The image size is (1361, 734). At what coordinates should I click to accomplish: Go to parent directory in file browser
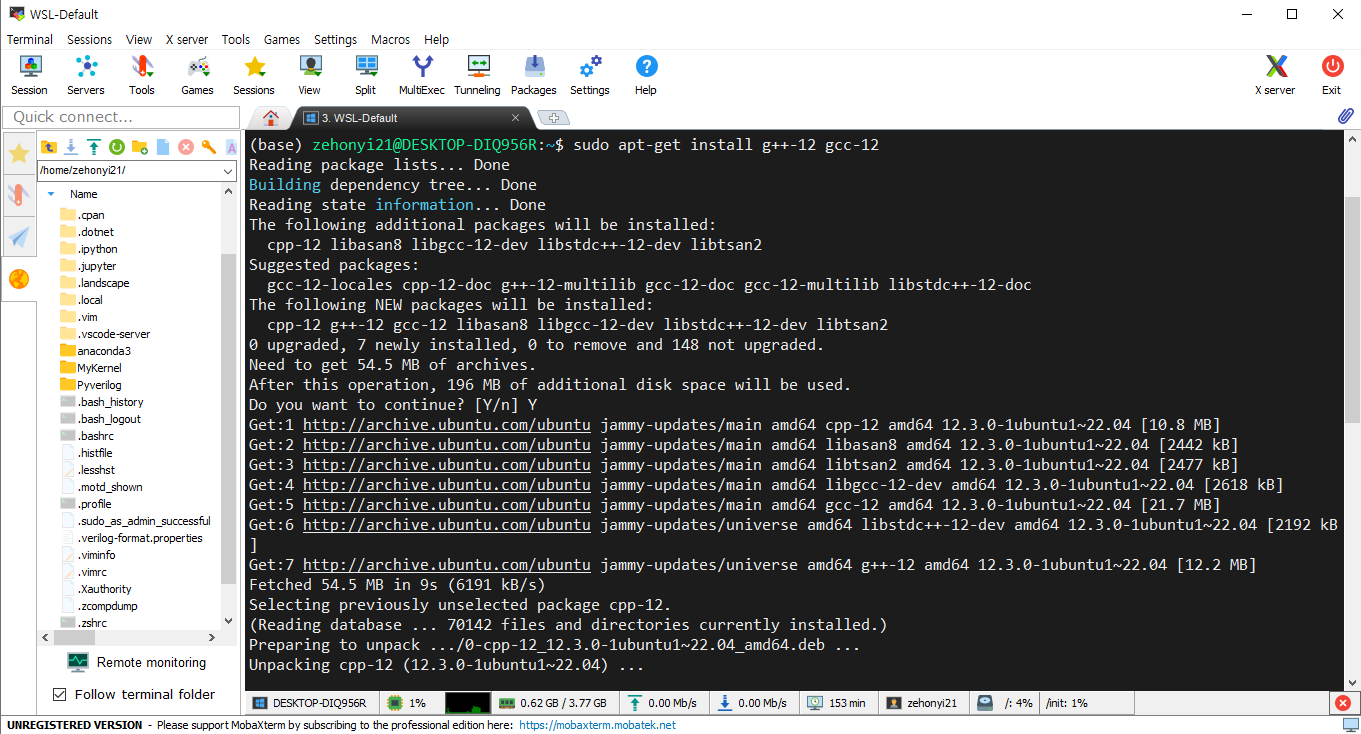pyautogui.click(x=49, y=147)
